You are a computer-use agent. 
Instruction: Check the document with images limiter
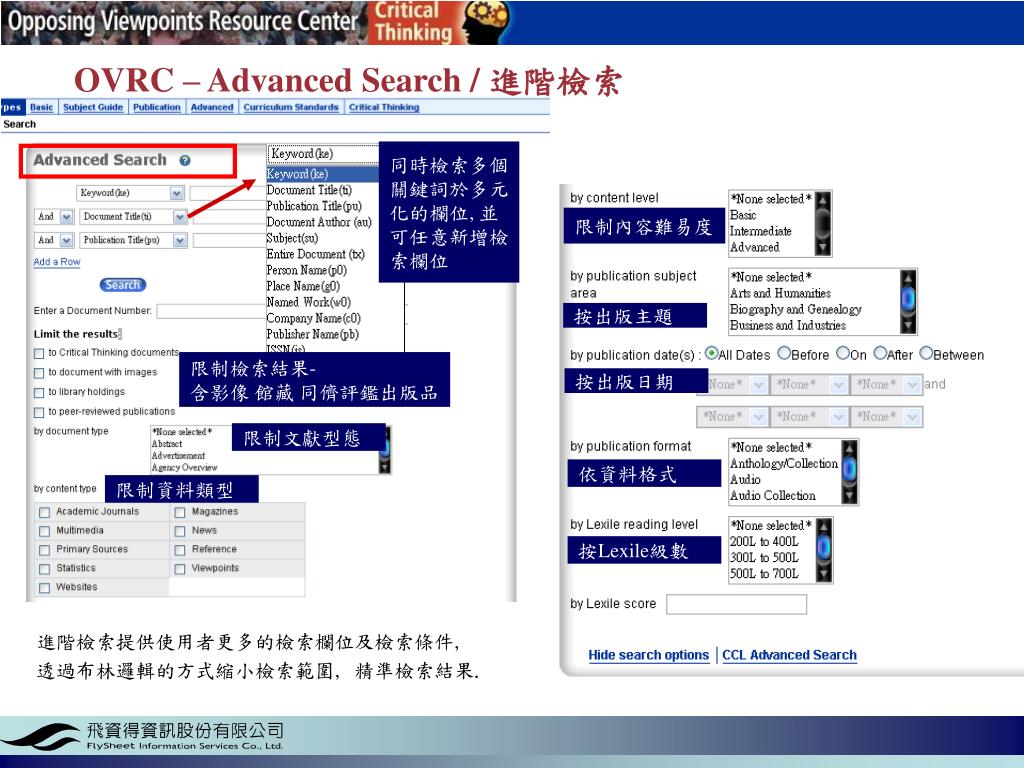point(39,373)
